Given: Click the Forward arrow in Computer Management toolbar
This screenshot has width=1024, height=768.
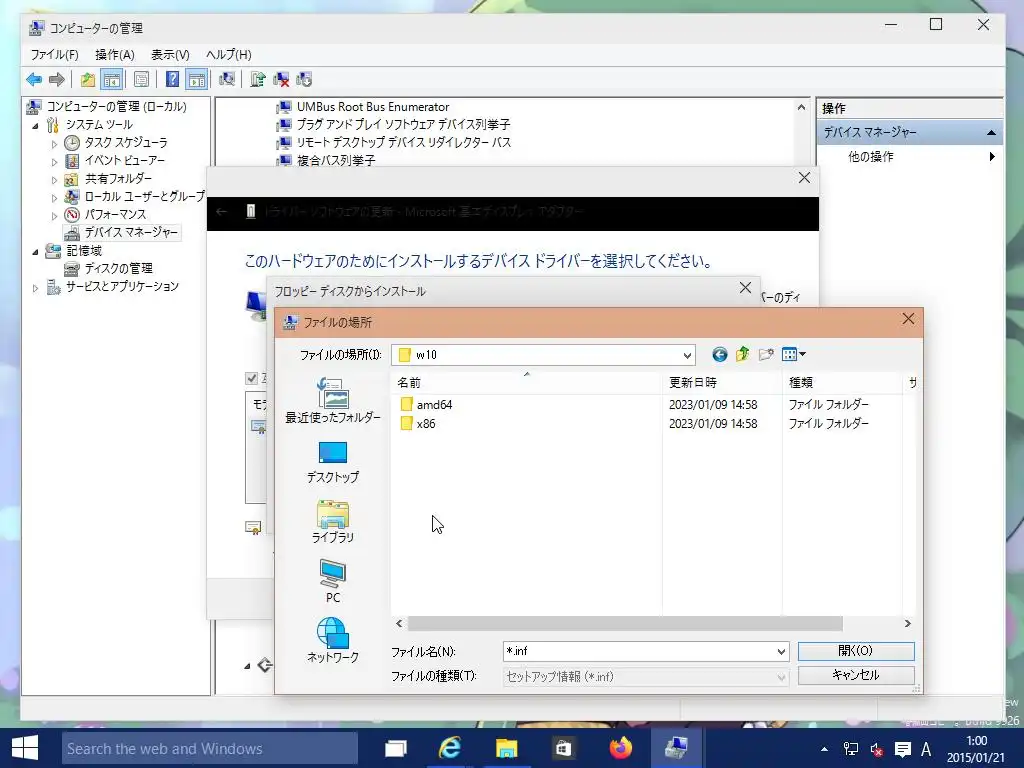Looking at the screenshot, I should [x=57, y=80].
